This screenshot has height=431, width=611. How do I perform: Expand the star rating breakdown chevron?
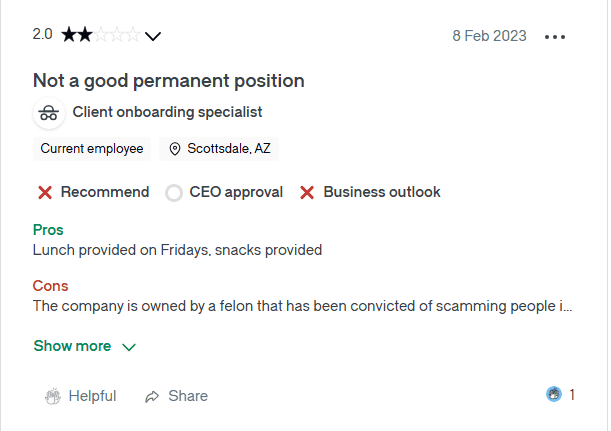pos(153,37)
